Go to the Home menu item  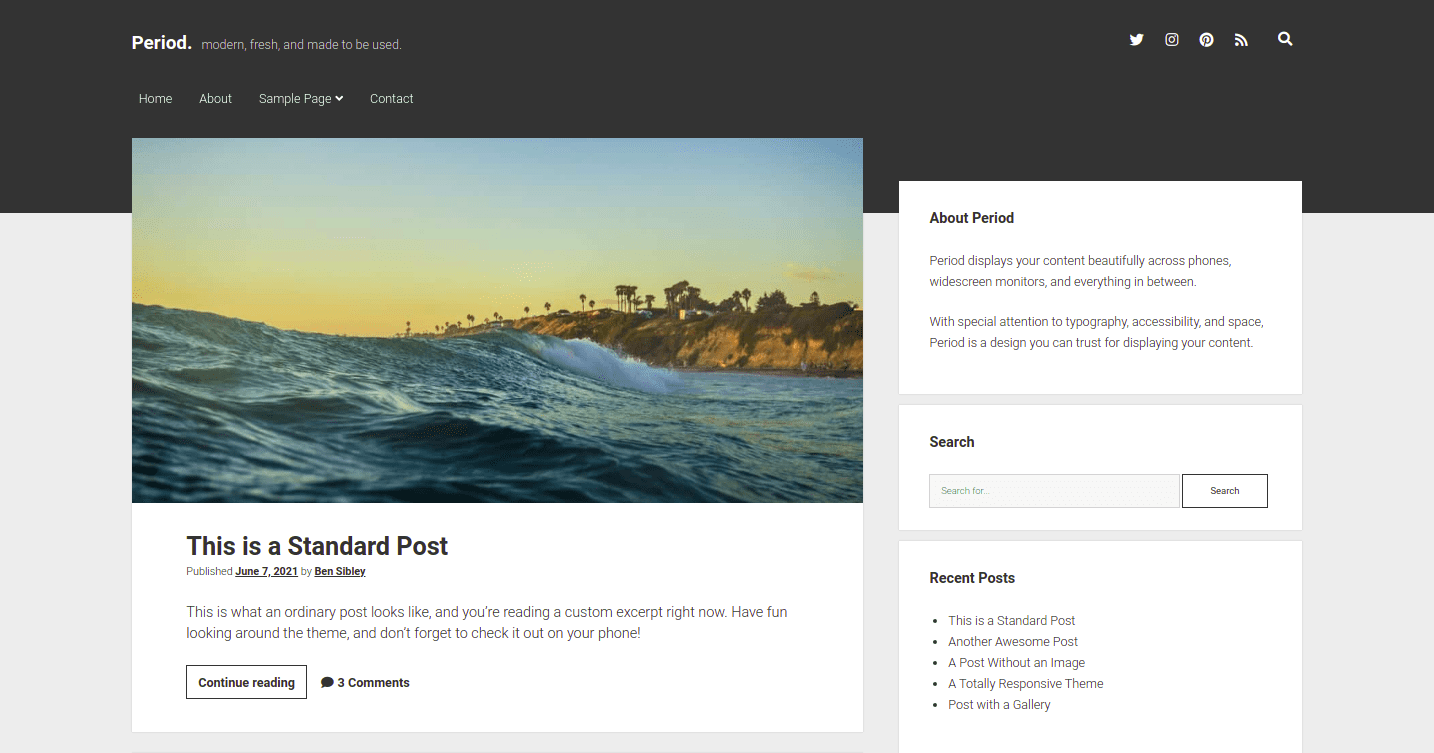coord(155,98)
